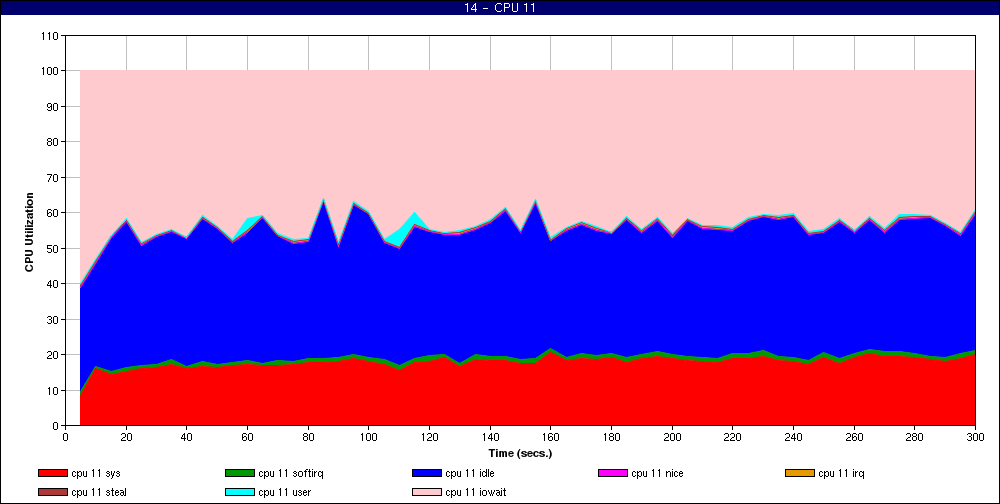Viewport: 1000px width, 504px height.
Task: Click the red cpu 11 sys legend swatch
Action: 52,473
